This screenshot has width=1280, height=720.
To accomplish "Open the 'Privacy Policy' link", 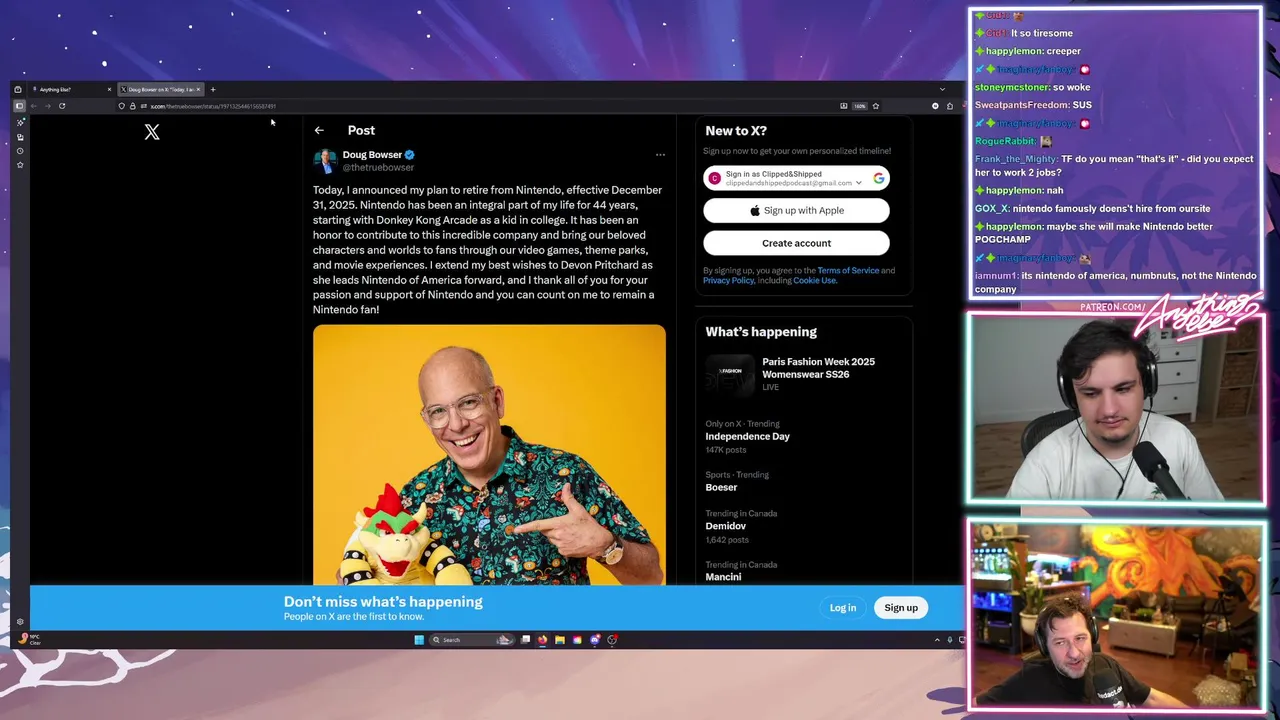I will (728, 280).
